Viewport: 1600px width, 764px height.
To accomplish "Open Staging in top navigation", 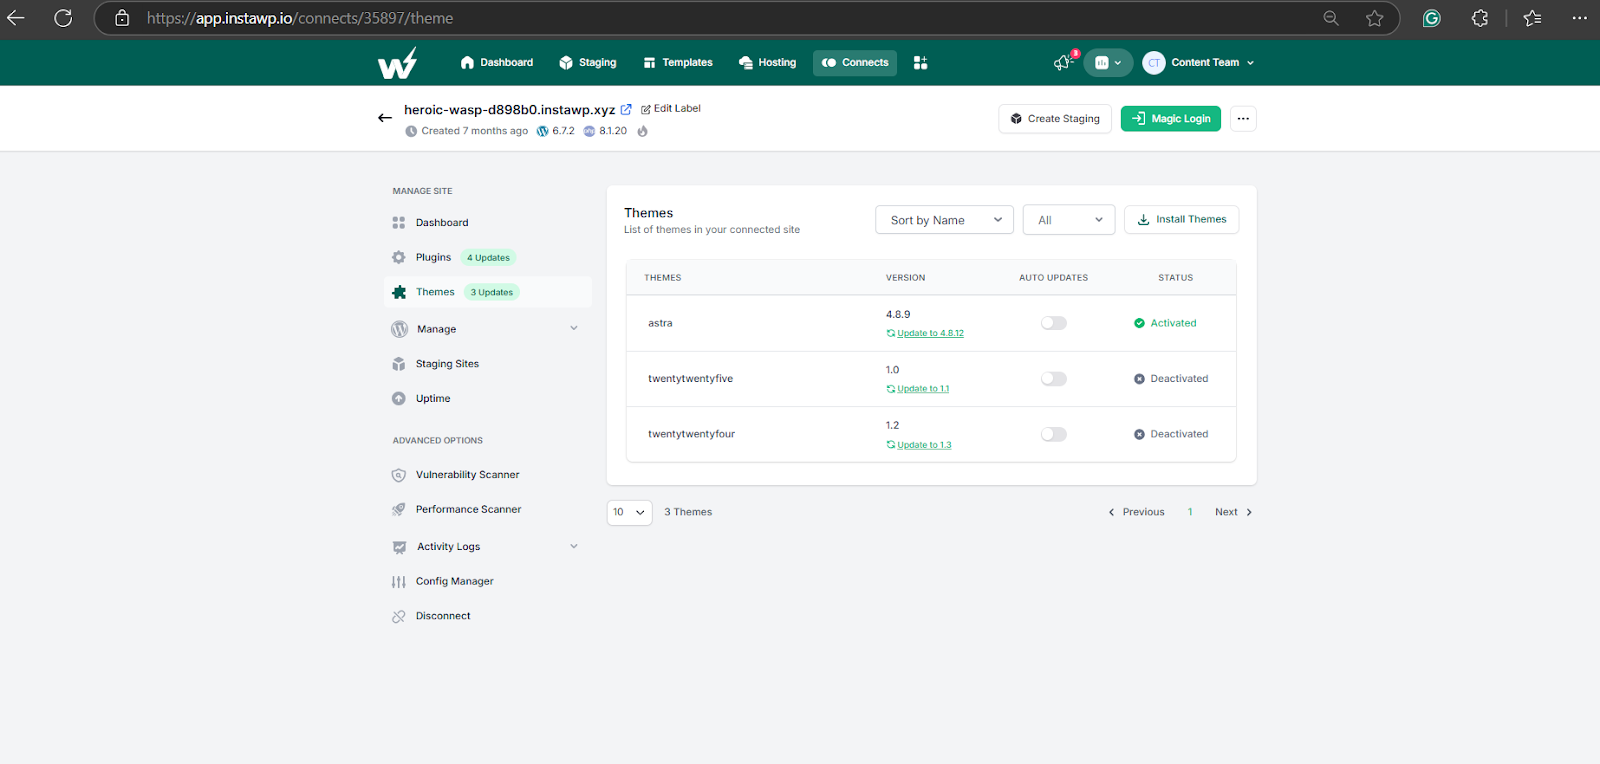I will click(x=587, y=63).
